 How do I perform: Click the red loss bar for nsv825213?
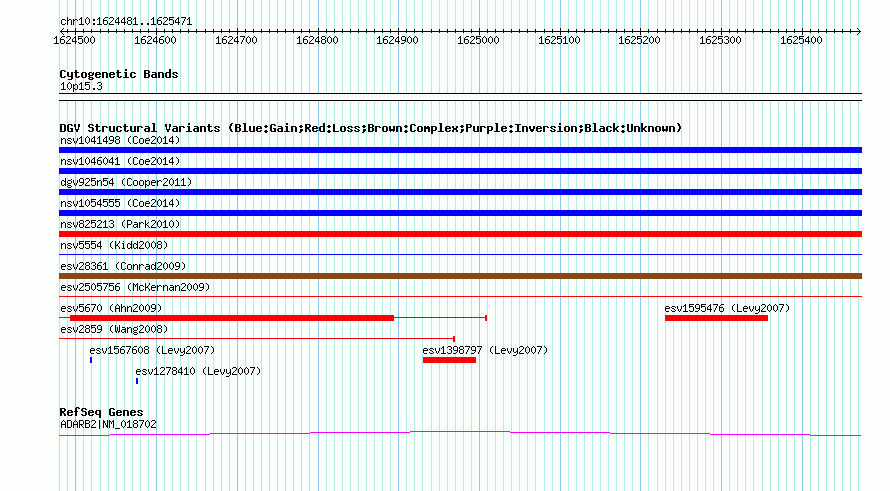[460, 234]
